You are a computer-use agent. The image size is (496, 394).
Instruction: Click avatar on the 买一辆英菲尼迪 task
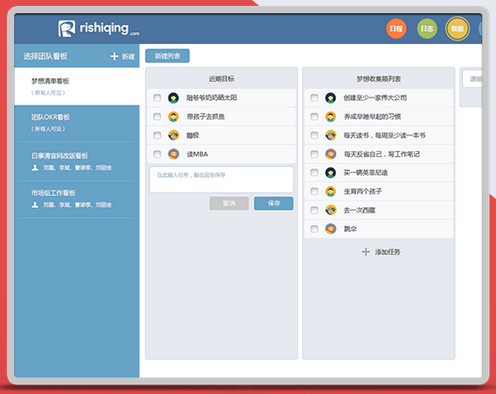click(330, 172)
